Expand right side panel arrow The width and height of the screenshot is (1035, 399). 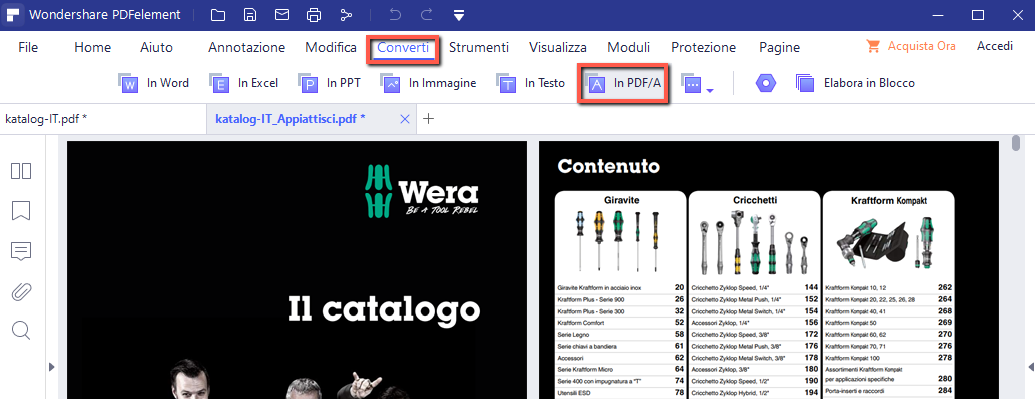pyautogui.click(x=1030, y=367)
